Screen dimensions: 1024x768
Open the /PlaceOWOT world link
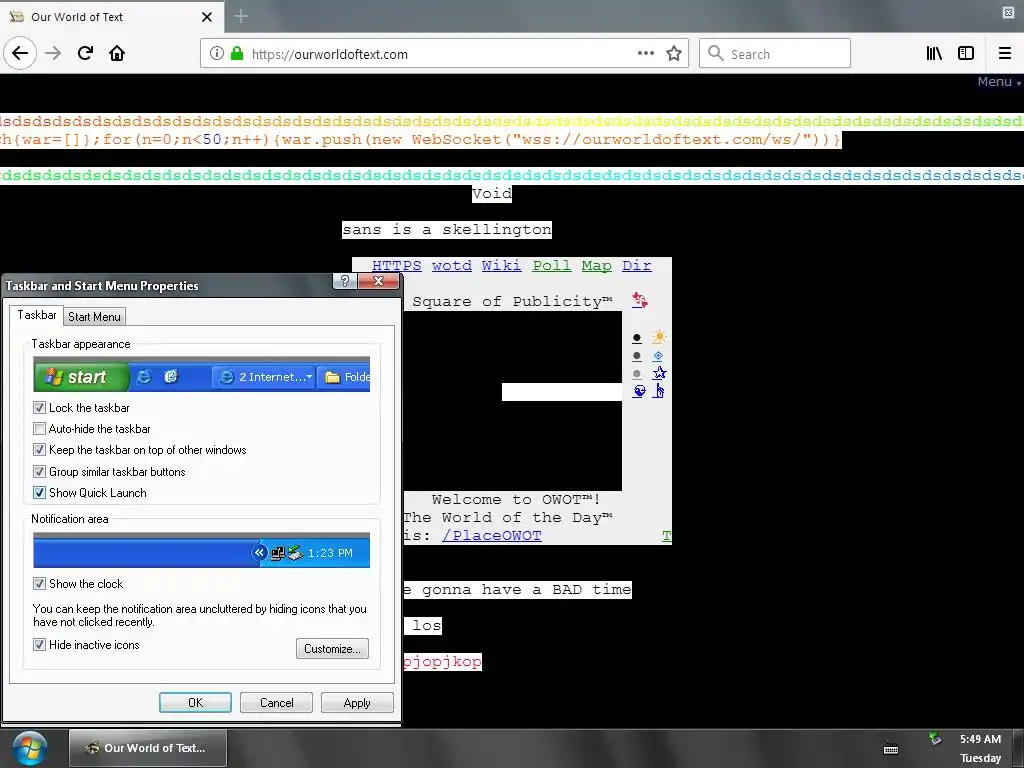click(x=492, y=536)
